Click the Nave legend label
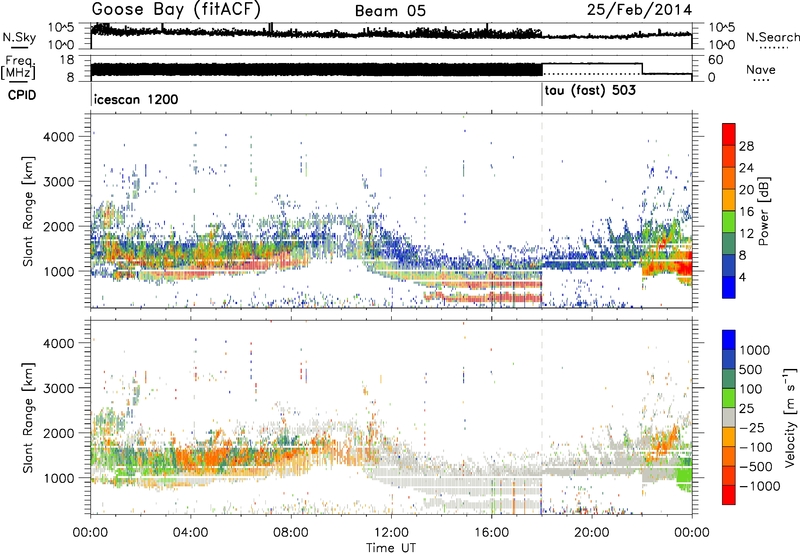 (x=761, y=70)
